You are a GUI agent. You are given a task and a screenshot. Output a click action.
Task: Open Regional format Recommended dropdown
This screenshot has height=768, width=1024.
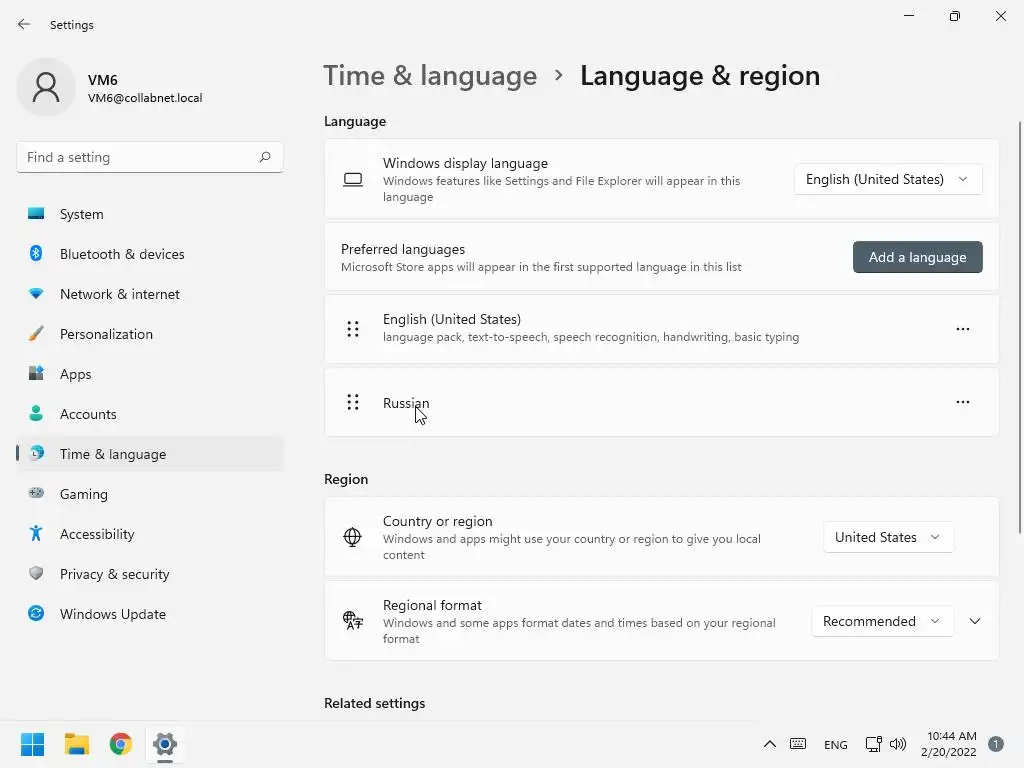(882, 621)
